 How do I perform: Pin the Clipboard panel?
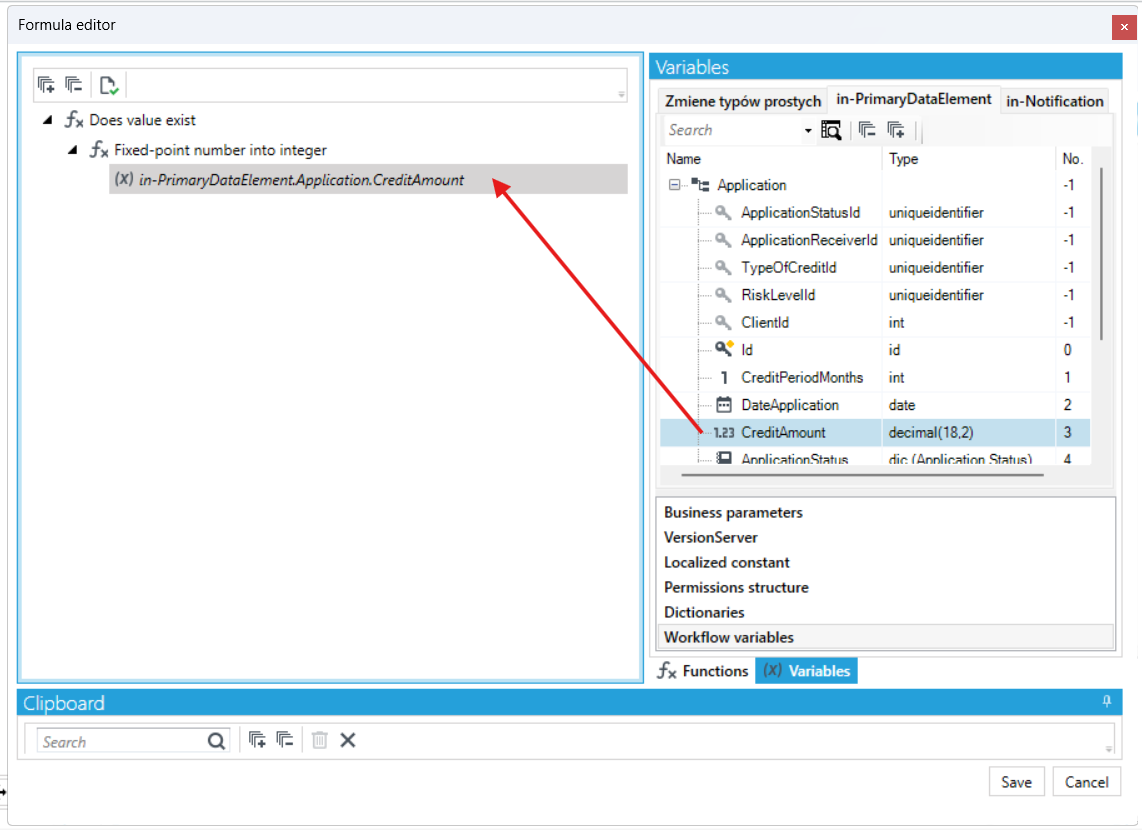1106,702
